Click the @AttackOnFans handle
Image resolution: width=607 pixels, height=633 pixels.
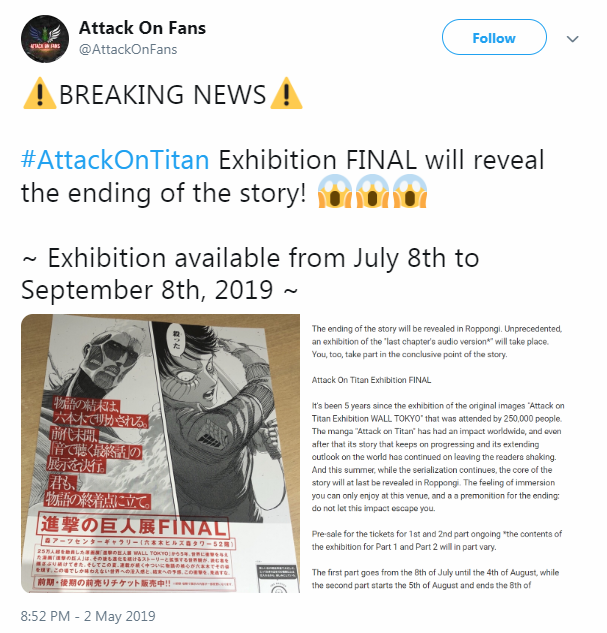(128, 49)
